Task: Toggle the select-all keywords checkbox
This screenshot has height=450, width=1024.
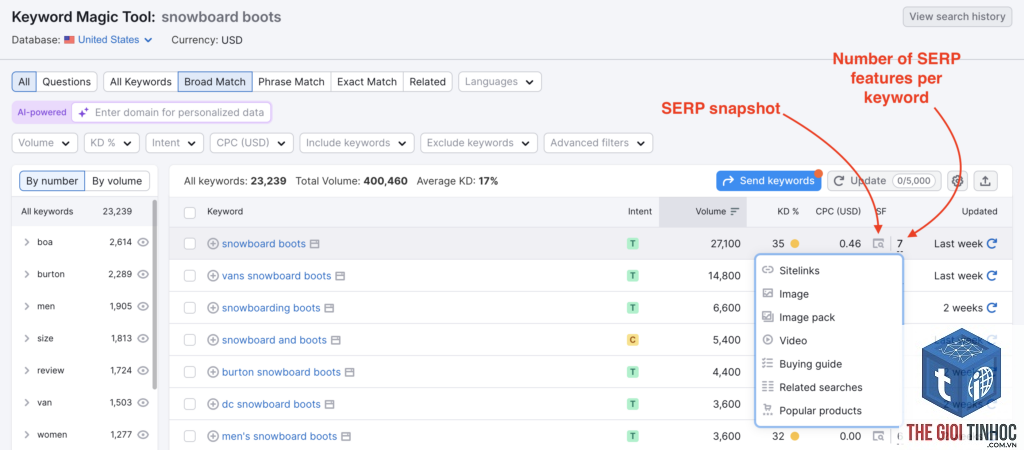Action: 189,212
